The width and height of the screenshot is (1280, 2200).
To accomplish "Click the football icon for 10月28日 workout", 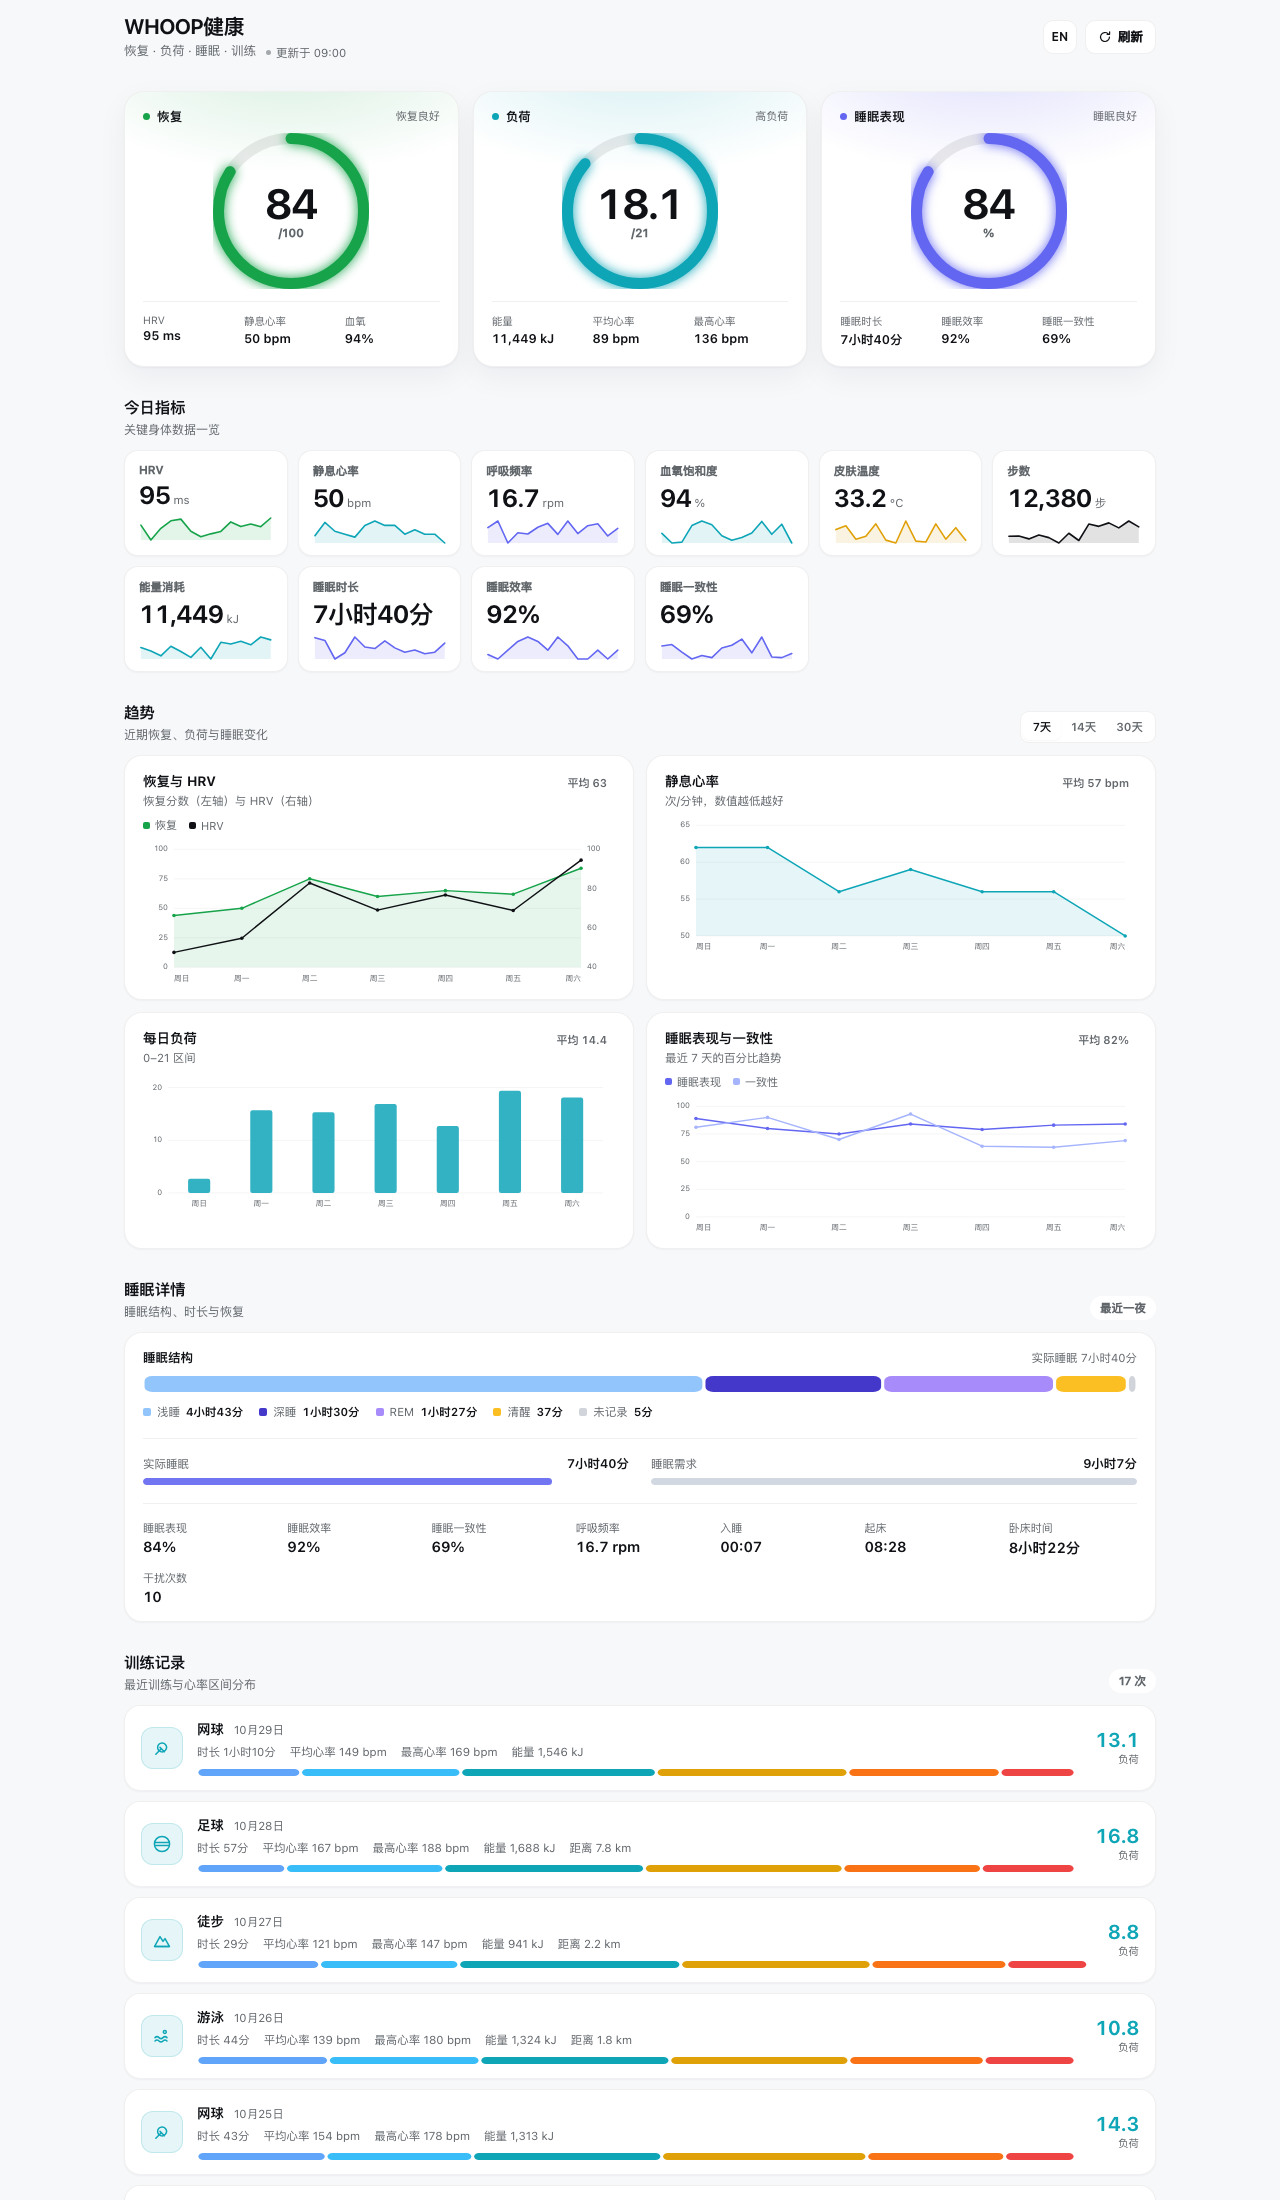I will [x=162, y=1844].
